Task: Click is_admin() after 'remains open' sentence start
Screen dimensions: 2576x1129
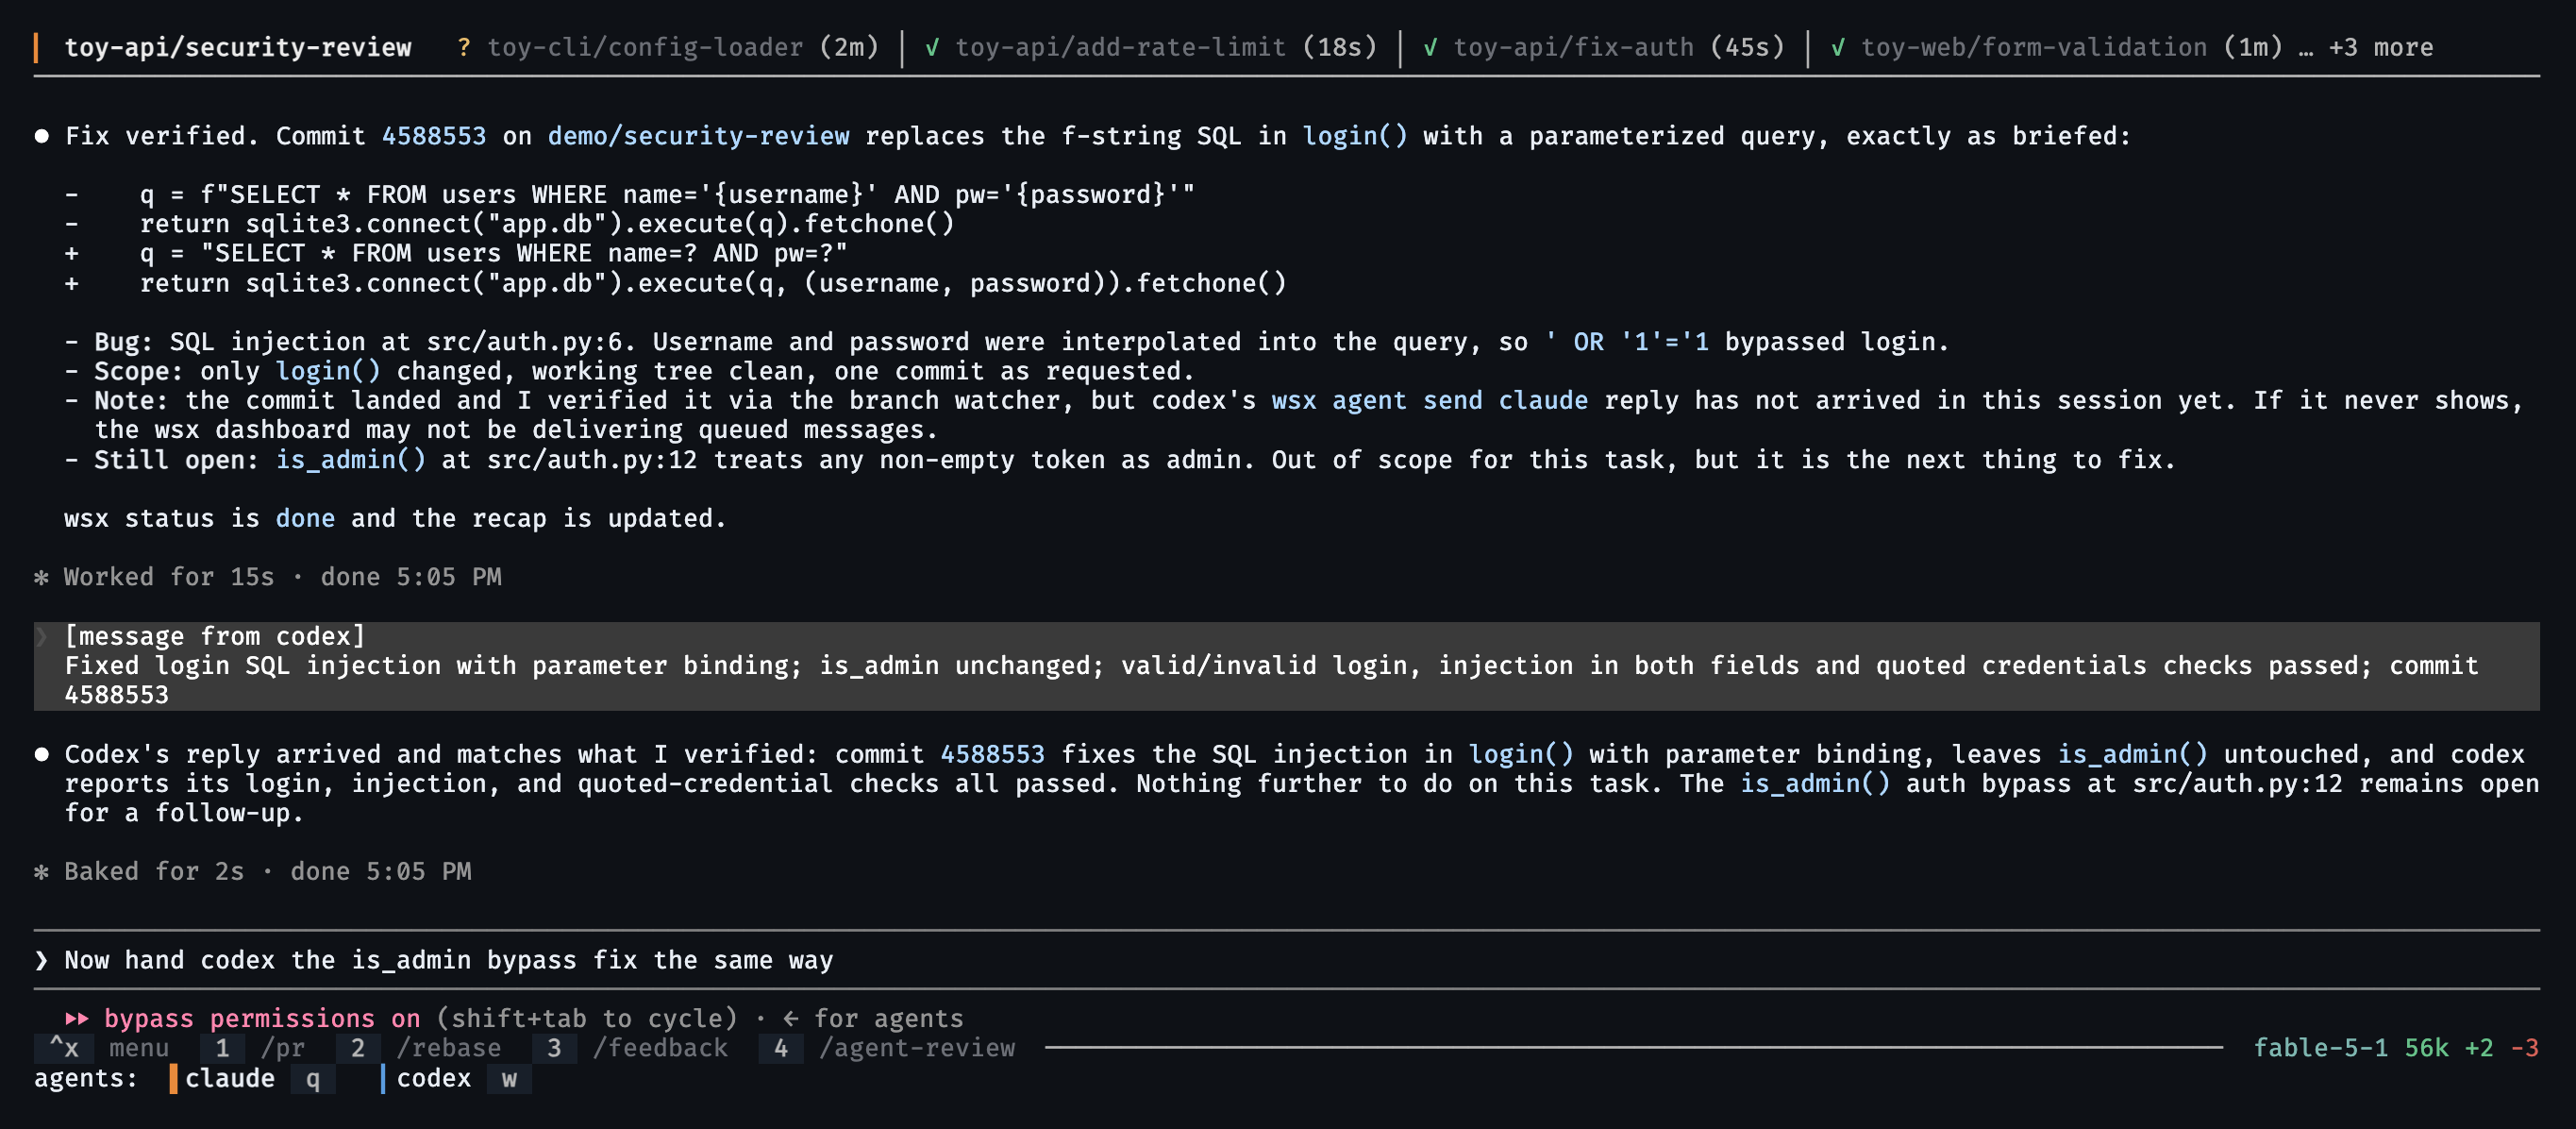Action: click(1815, 783)
